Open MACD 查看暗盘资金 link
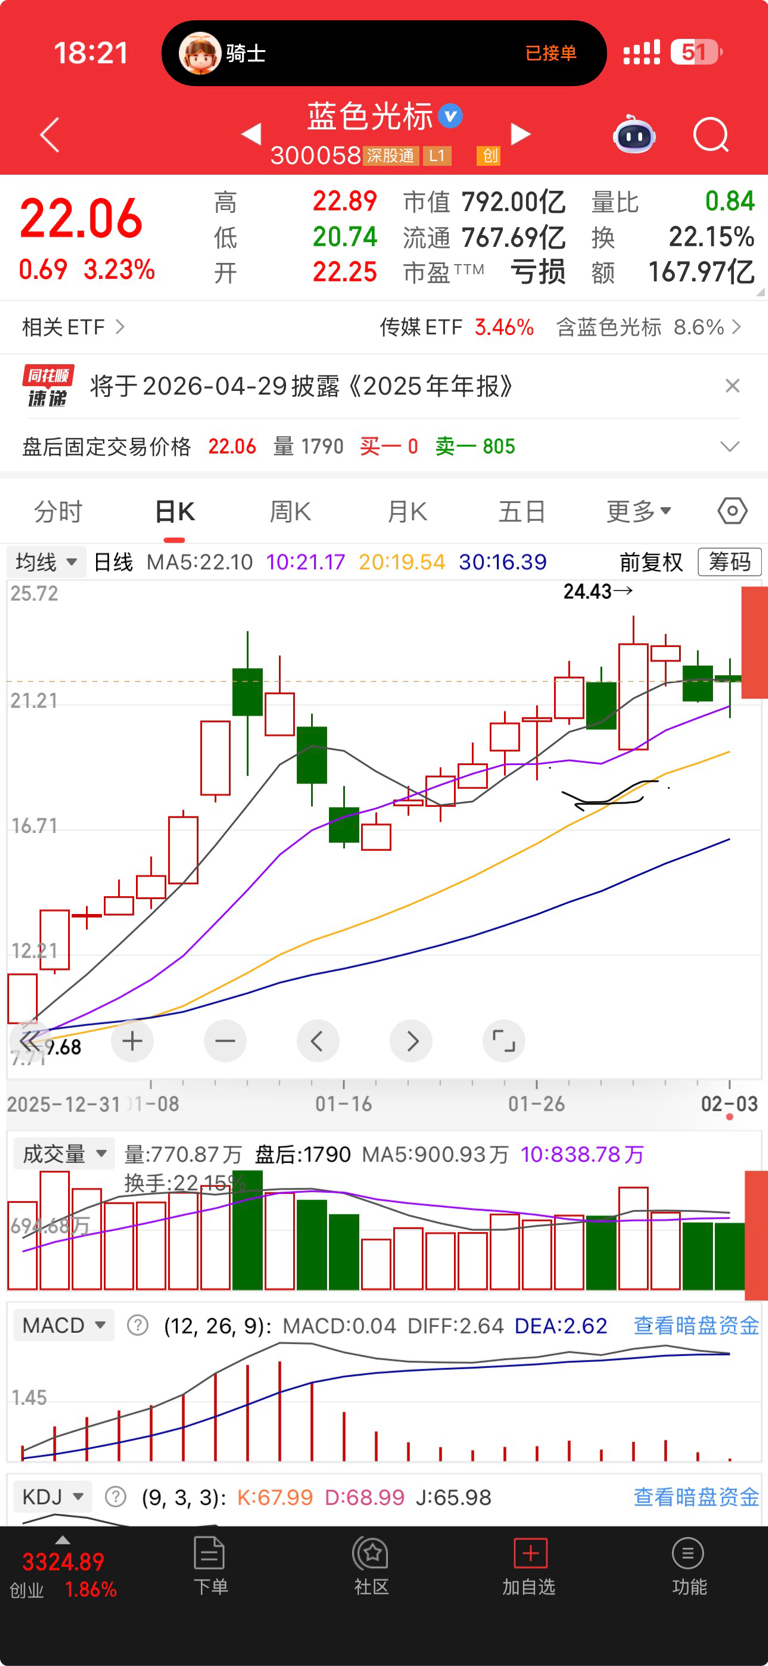The height and width of the screenshot is (1666, 768). coord(696,1325)
